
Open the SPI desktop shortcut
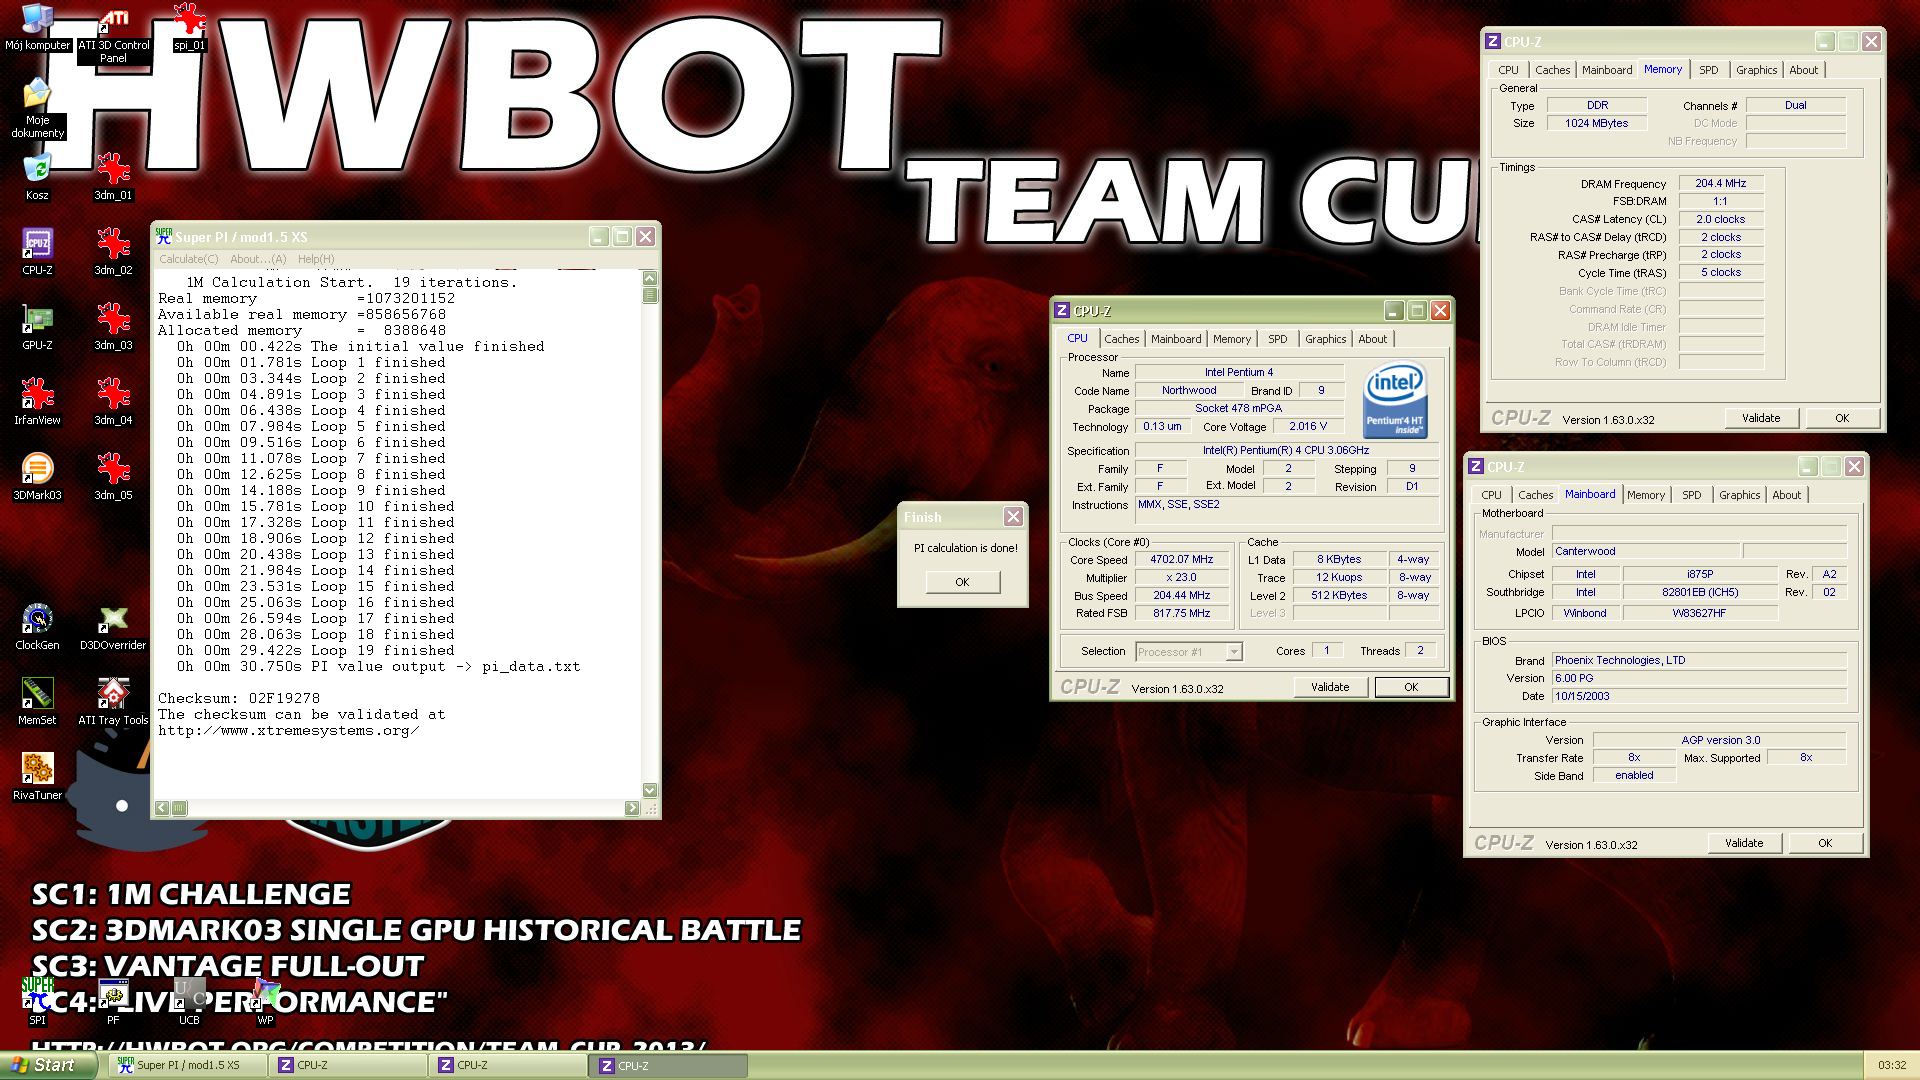click(x=37, y=1002)
